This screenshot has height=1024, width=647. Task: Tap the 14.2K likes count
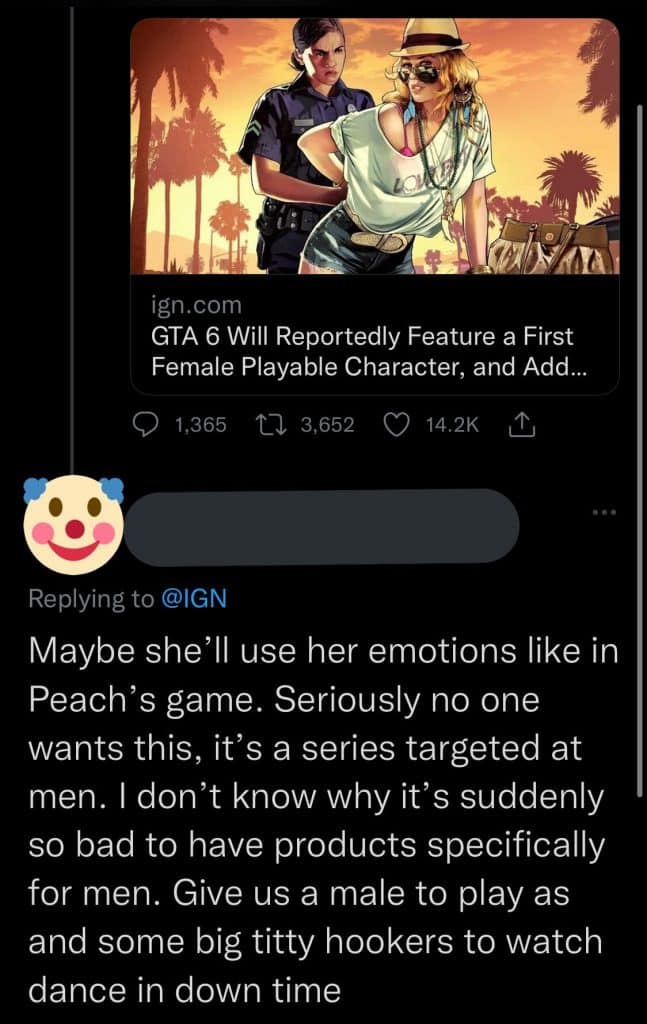pyautogui.click(x=452, y=425)
